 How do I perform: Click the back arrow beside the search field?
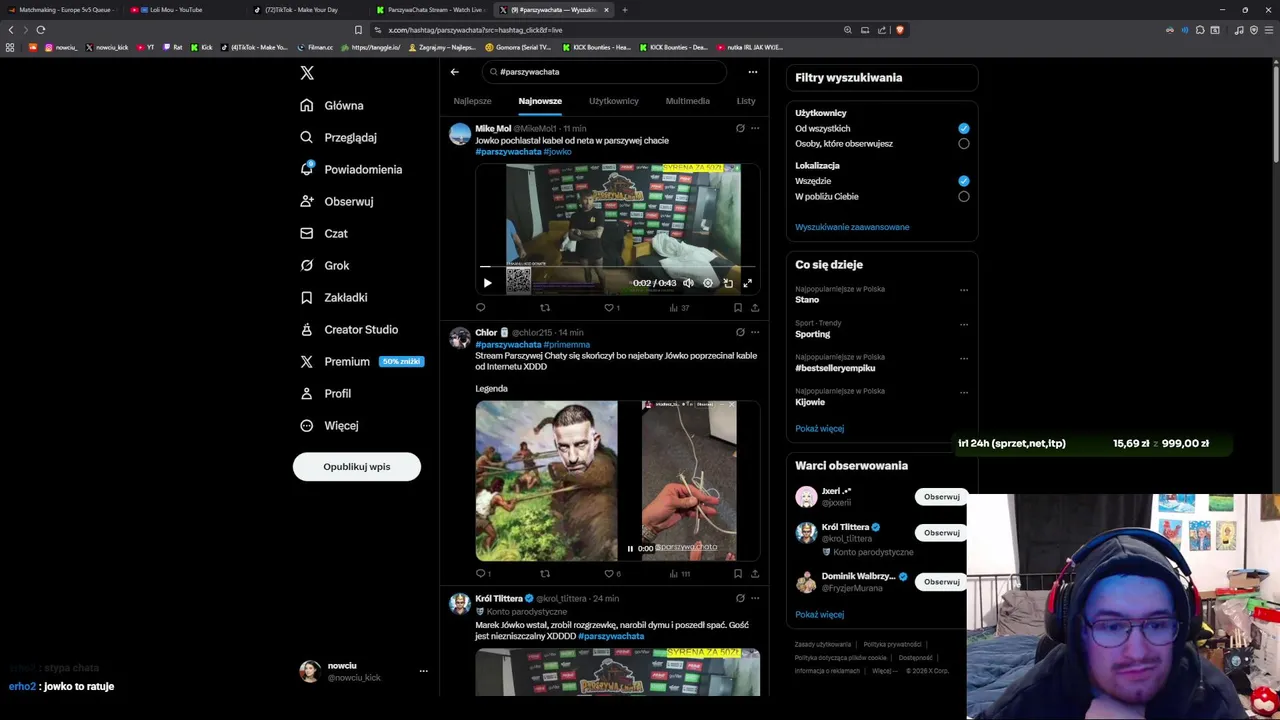pos(454,72)
